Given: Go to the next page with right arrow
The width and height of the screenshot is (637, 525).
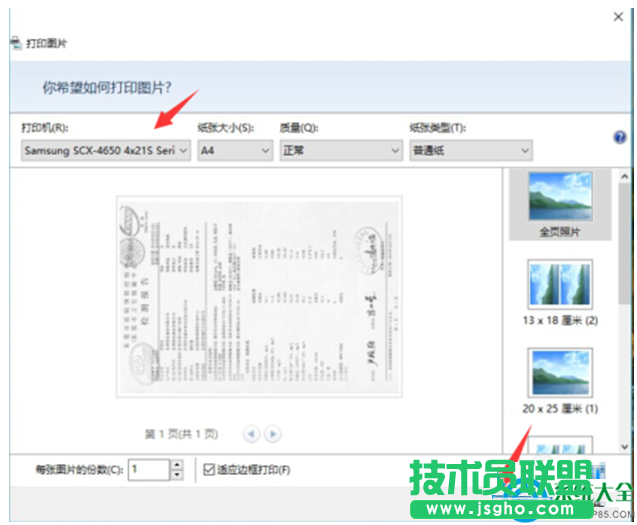Looking at the screenshot, I should click(273, 434).
